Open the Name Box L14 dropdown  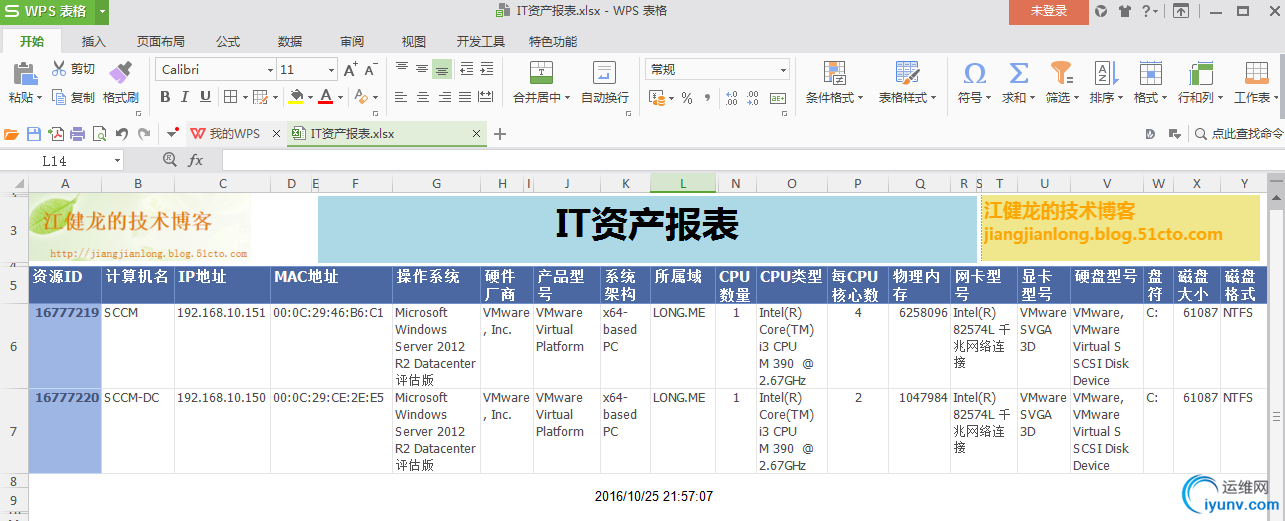[117, 160]
